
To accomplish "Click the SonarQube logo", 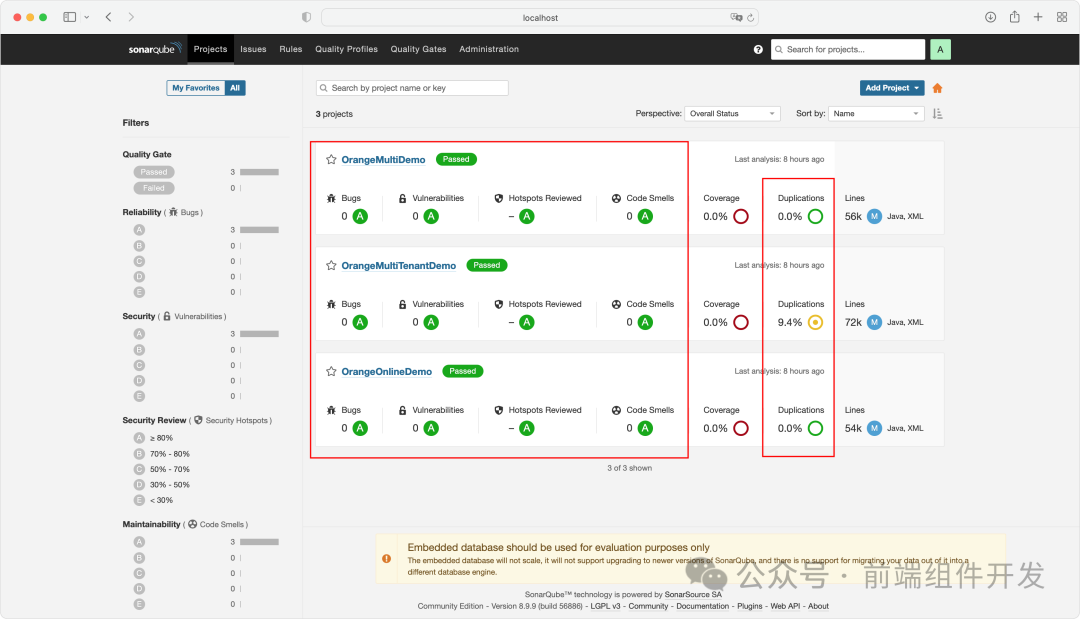I will (x=155, y=49).
